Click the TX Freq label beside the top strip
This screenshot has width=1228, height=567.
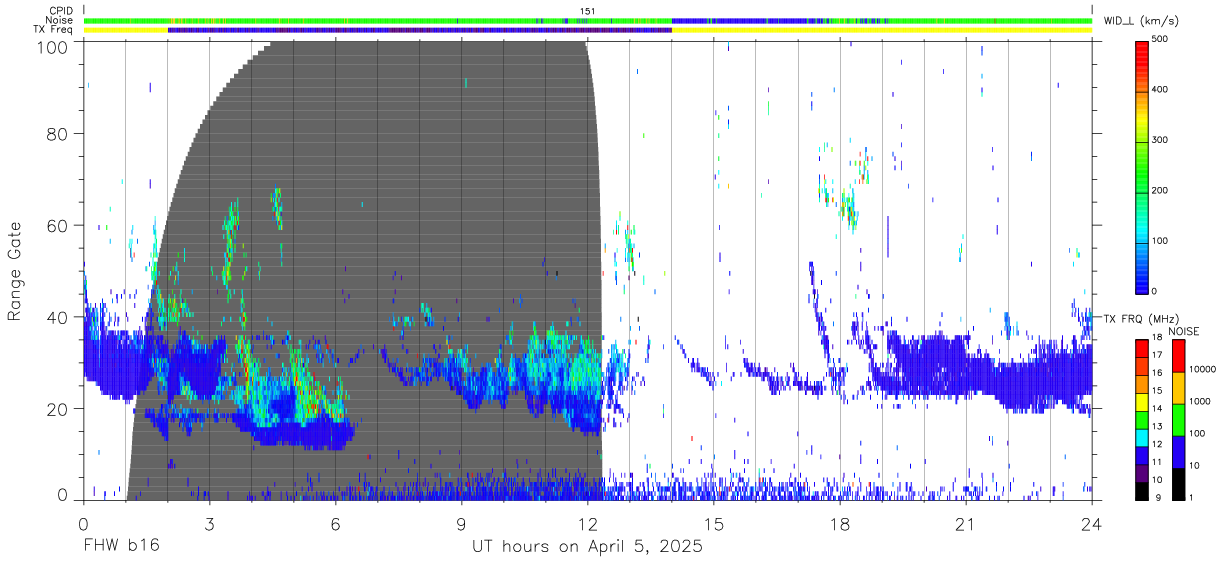coord(54,30)
